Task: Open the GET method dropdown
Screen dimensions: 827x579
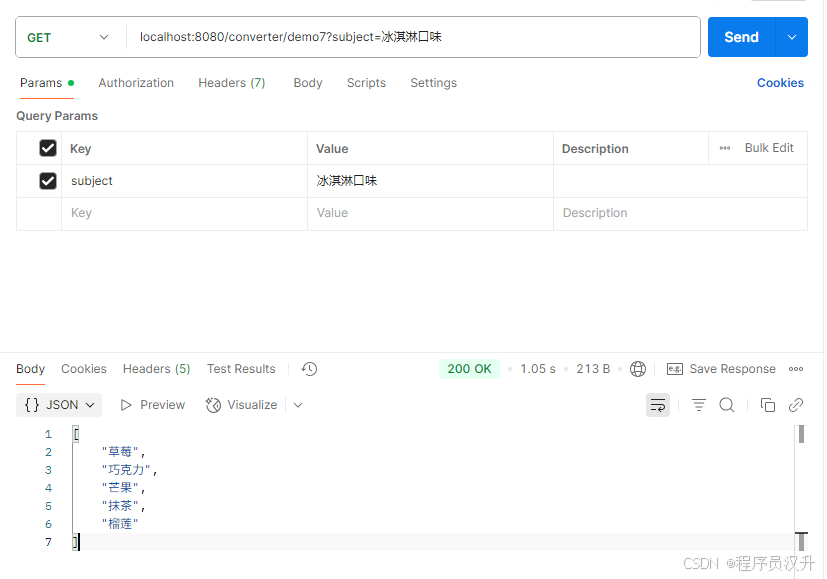Action: (x=68, y=37)
